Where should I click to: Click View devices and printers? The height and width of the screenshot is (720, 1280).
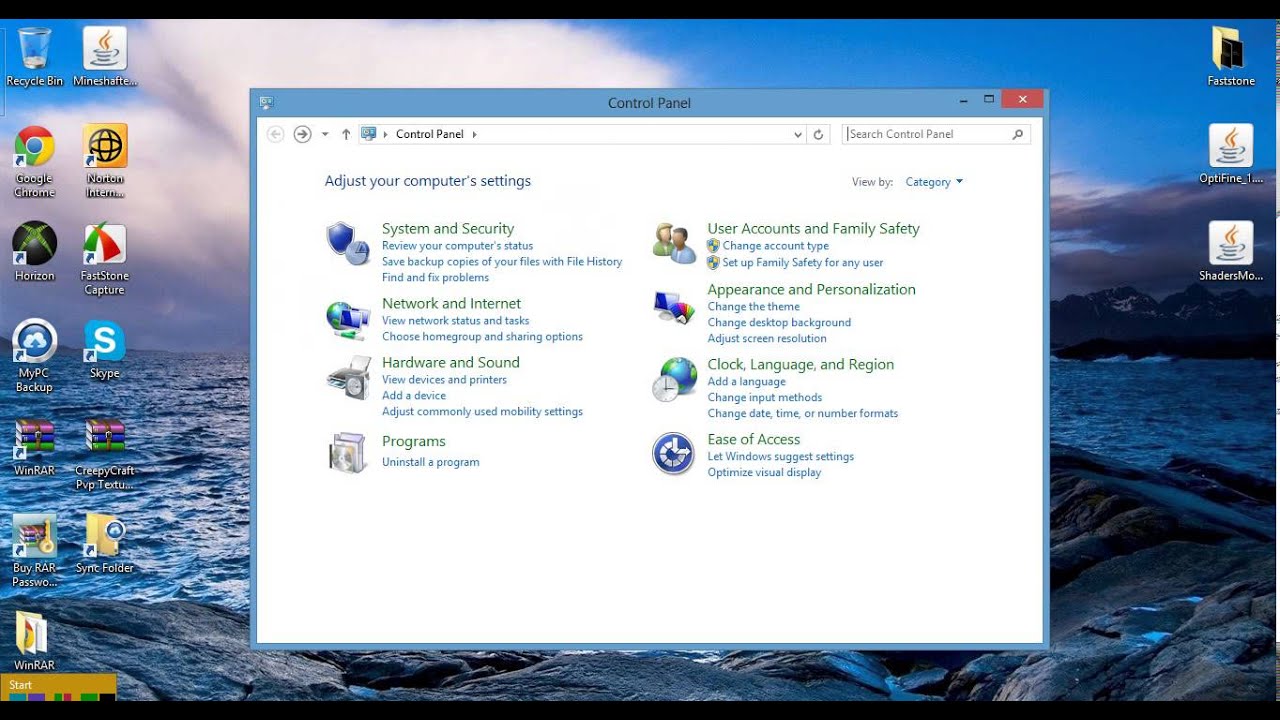[x=444, y=380]
